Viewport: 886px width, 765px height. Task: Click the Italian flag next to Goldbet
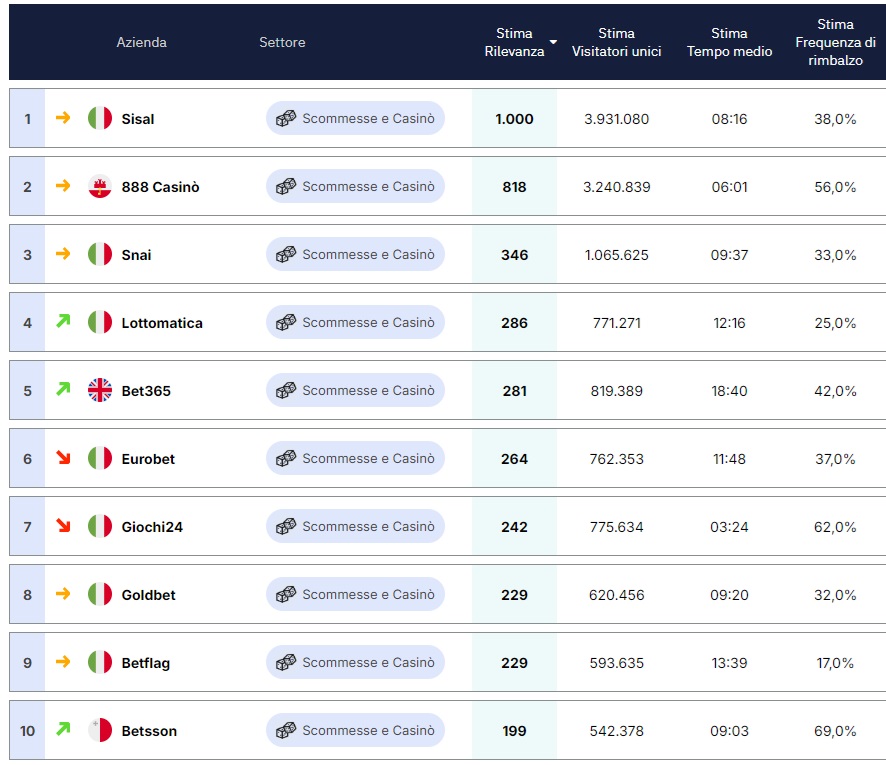100,594
